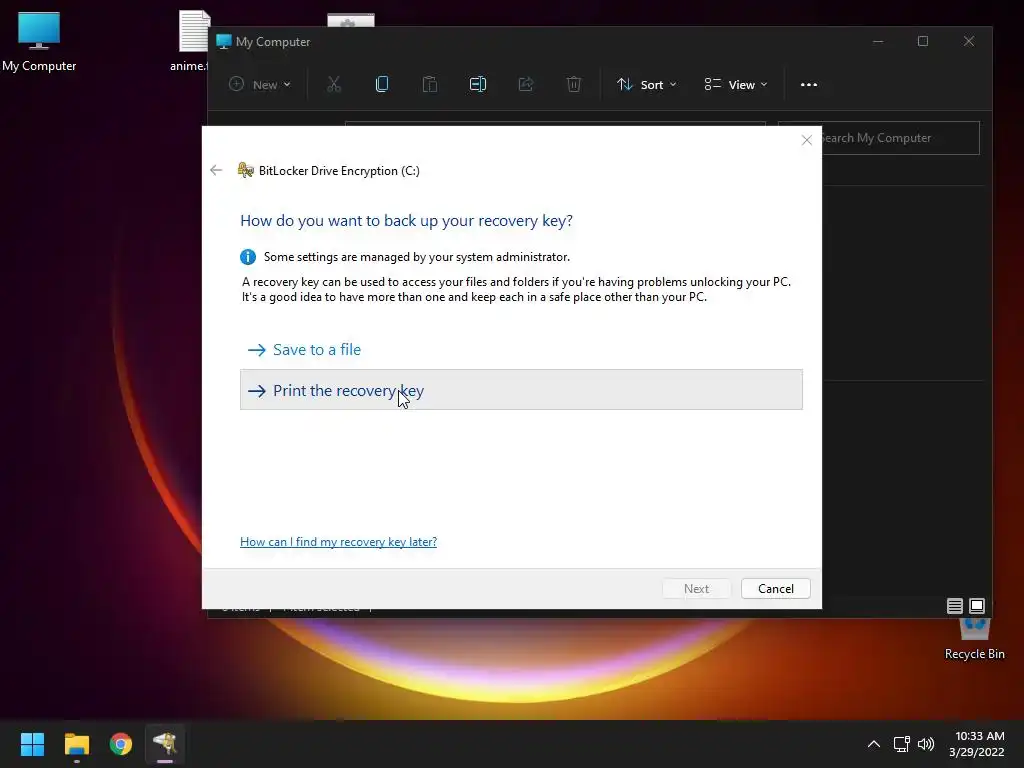Open the Windows Start menu
This screenshot has height=768, width=1024.
(x=32, y=744)
